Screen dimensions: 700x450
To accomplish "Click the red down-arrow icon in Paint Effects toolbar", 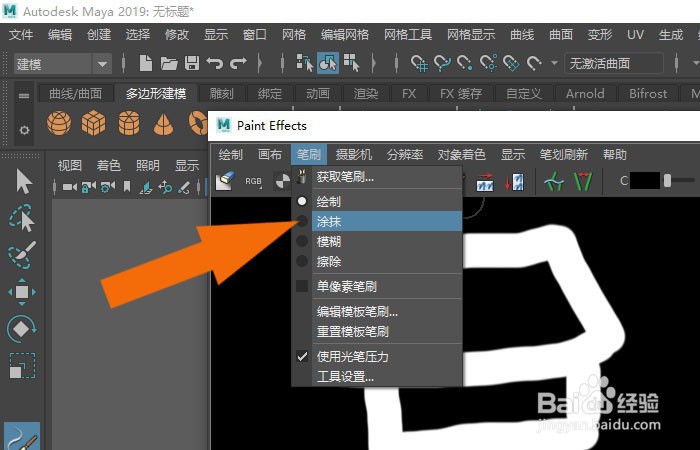I will pos(514,182).
